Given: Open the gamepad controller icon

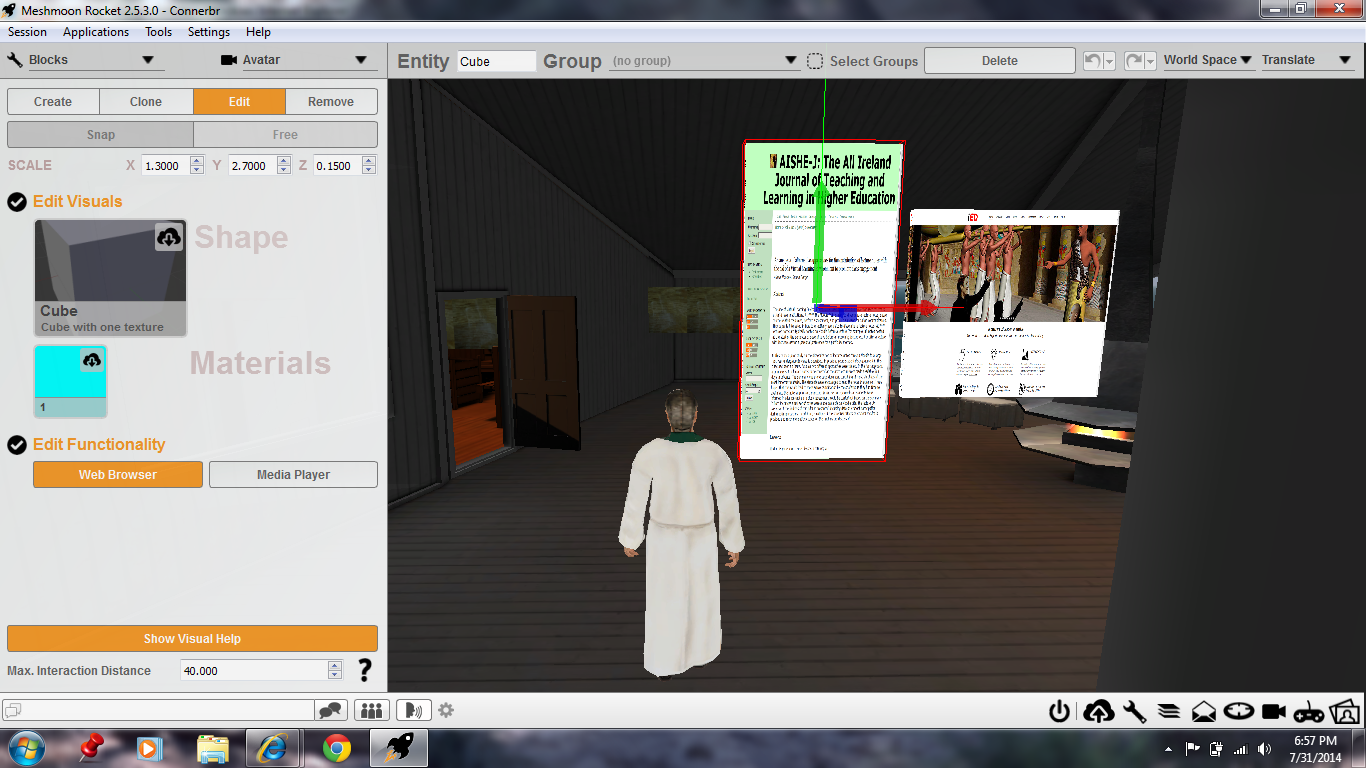Looking at the screenshot, I should pos(1309,713).
